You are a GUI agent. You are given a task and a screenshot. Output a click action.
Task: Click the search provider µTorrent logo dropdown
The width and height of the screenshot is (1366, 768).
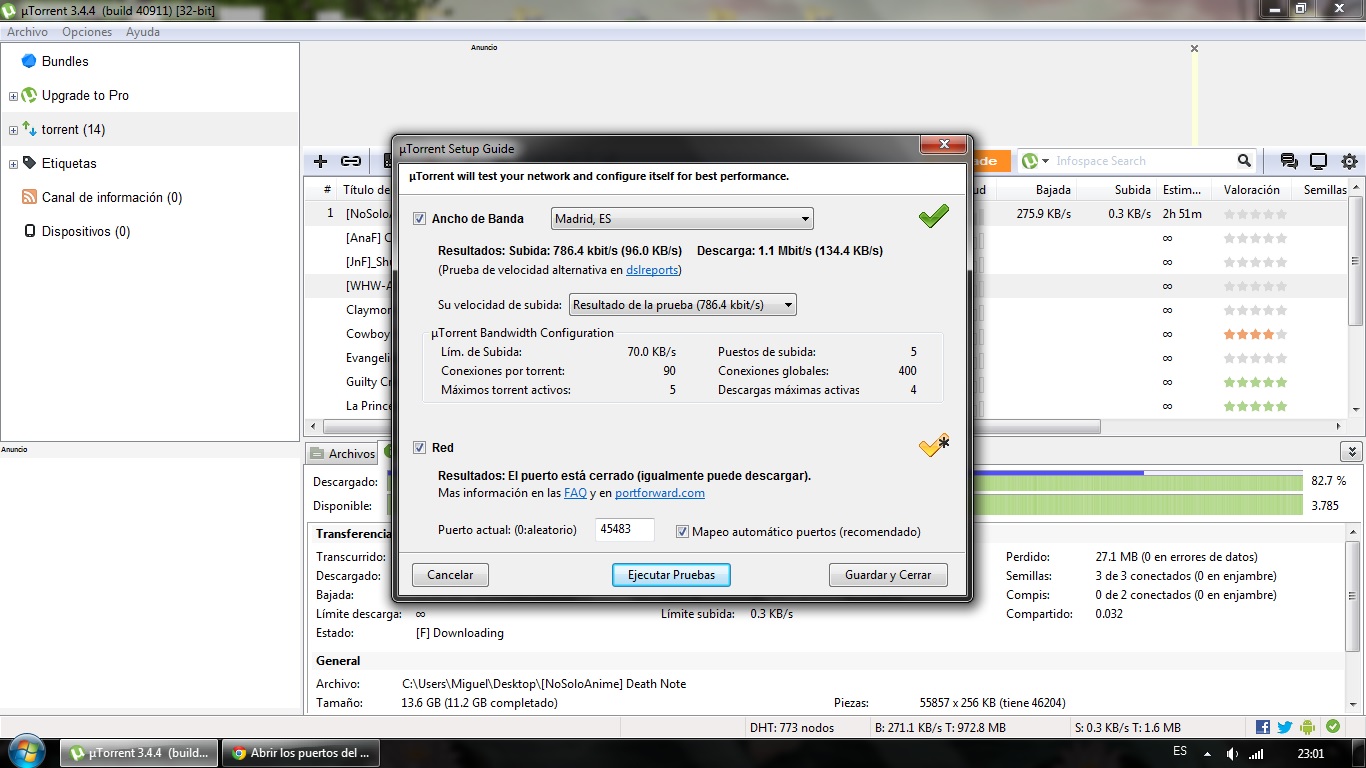[1036, 161]
